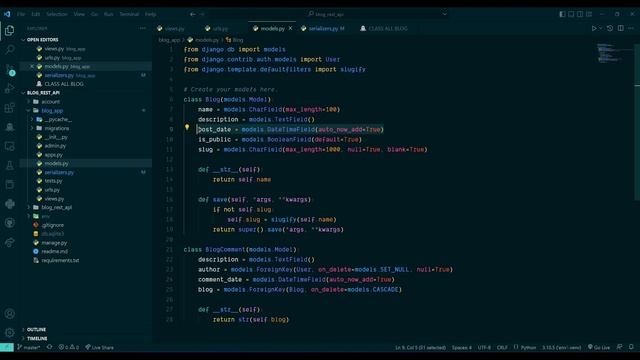Viewport: 640px width, 360px height.
Task: Open admin.py in the file tree
Action: point(55,146)
